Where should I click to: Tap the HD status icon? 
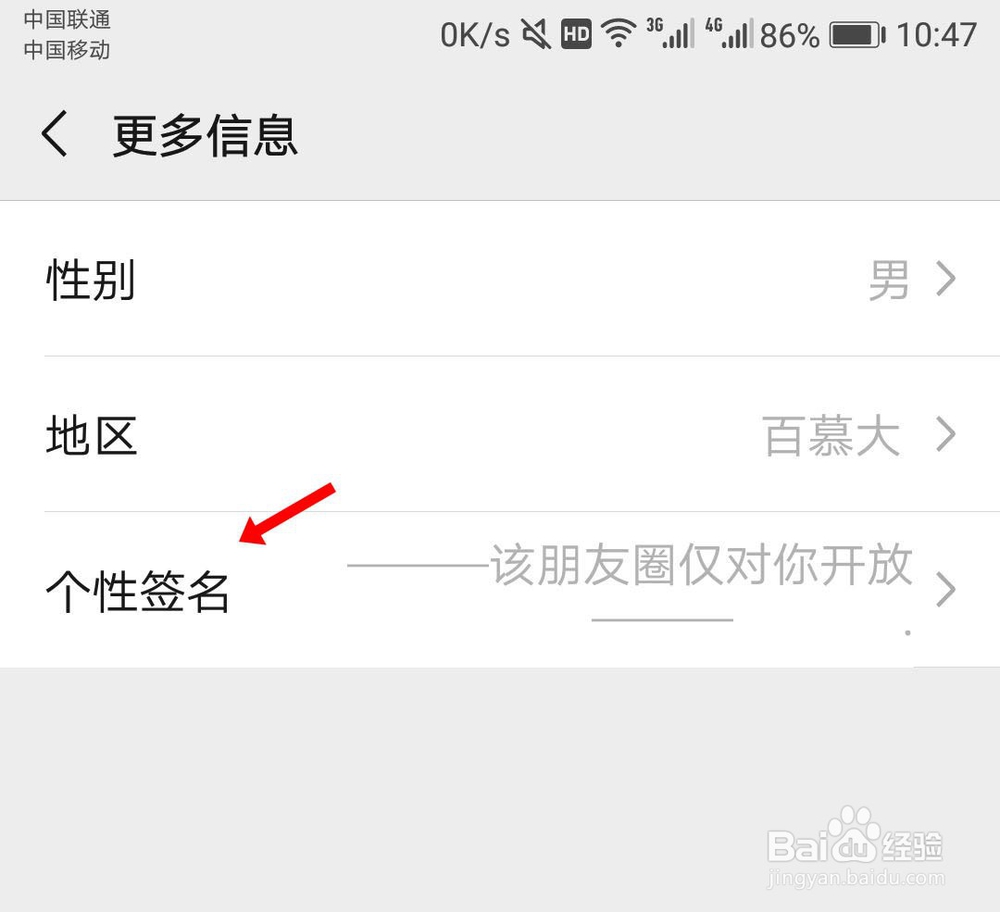(576, 34)
